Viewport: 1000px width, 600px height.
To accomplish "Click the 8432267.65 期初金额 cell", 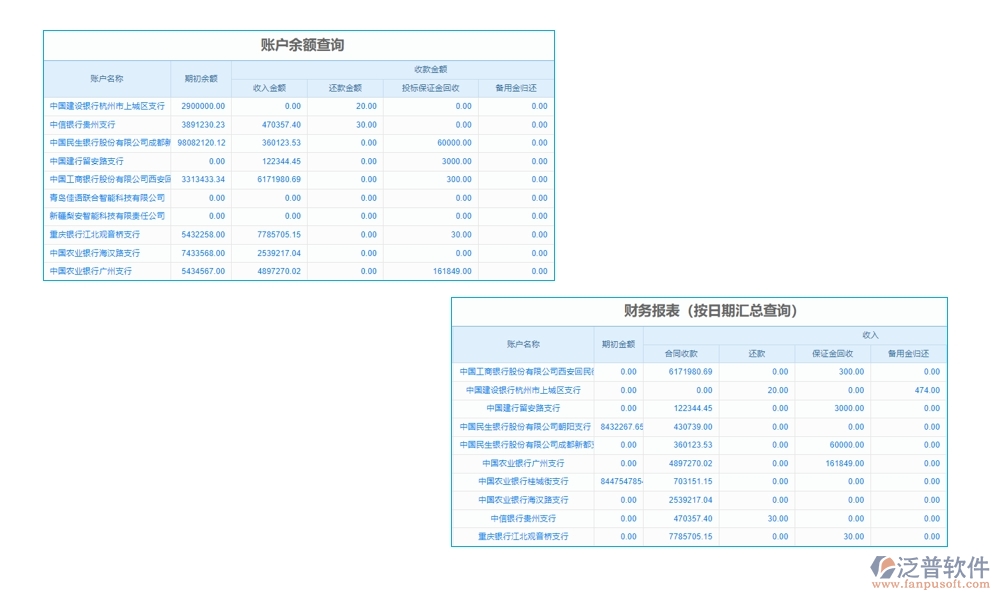I will [x=621, y=426].
